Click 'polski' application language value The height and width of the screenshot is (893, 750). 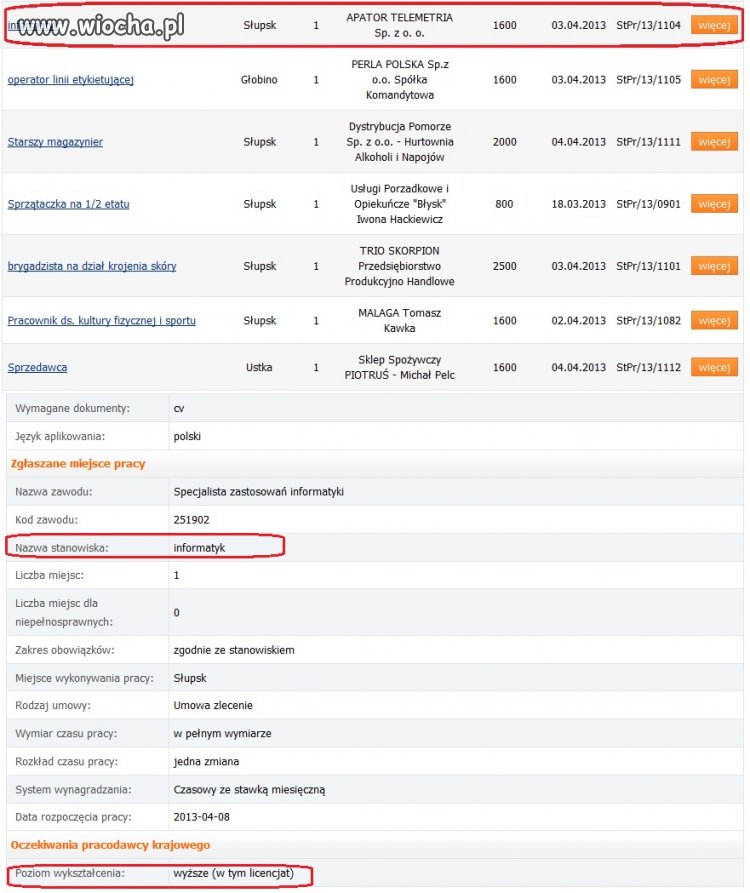187,436
